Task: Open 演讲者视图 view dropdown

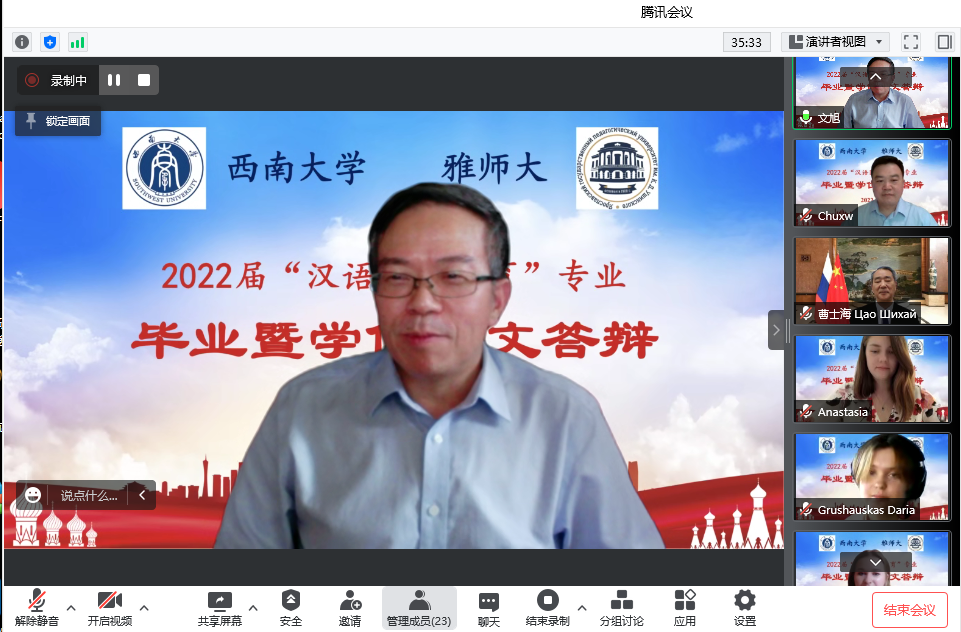Action: pyautogui.click(x=836, y=42)
